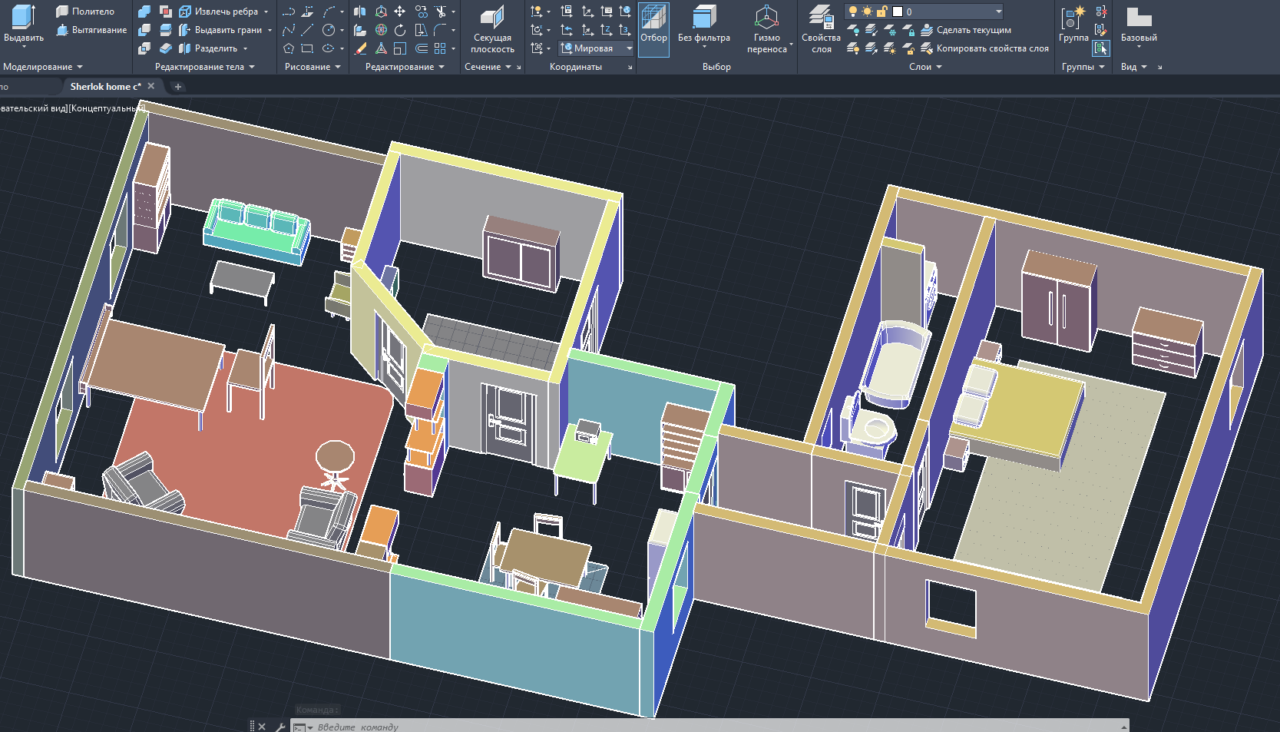Screen dimensions: 1280x732
Task: Click the Базовый (Base view) icon
Action: pos(1138,18)
